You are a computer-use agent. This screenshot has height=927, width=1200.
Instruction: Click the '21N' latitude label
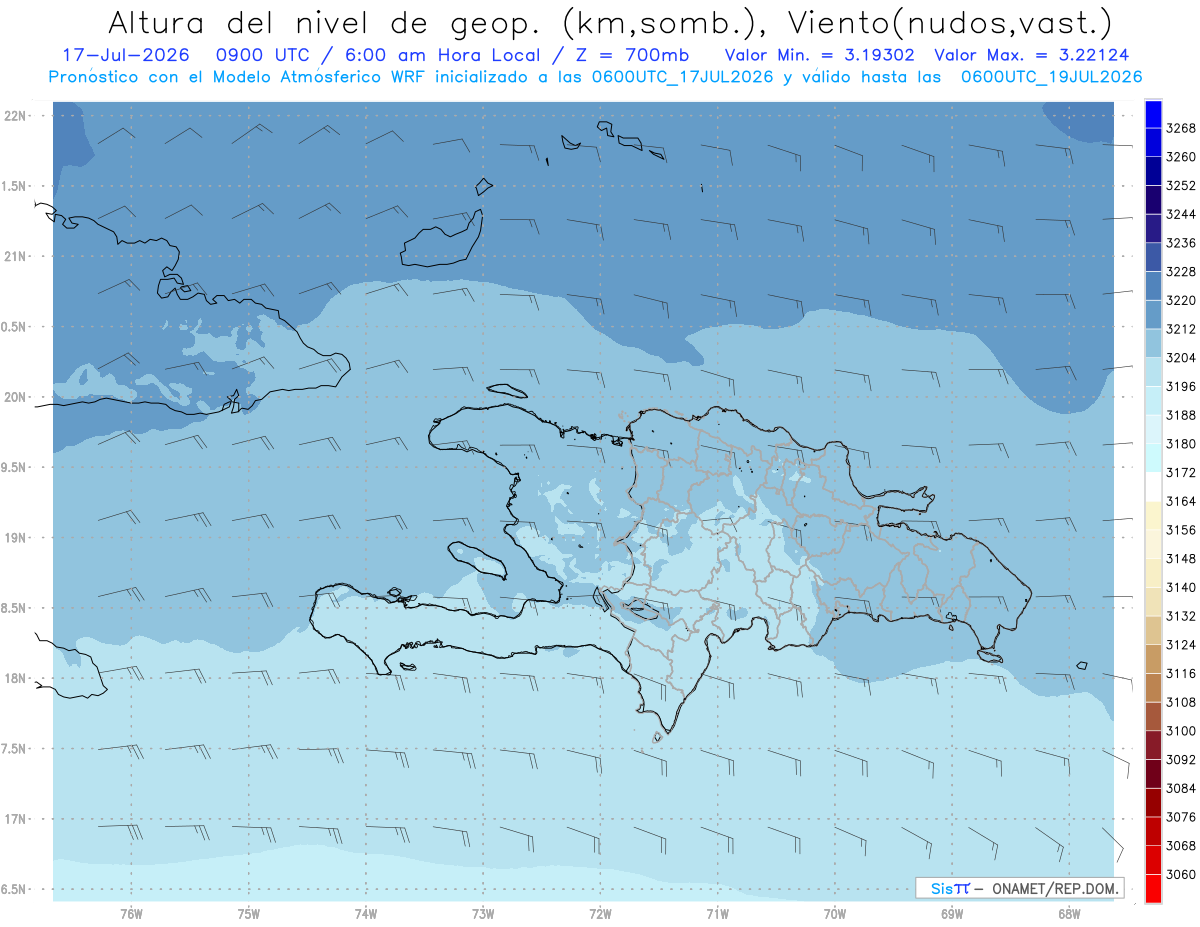pyautogui.click(x=17, y=257)
